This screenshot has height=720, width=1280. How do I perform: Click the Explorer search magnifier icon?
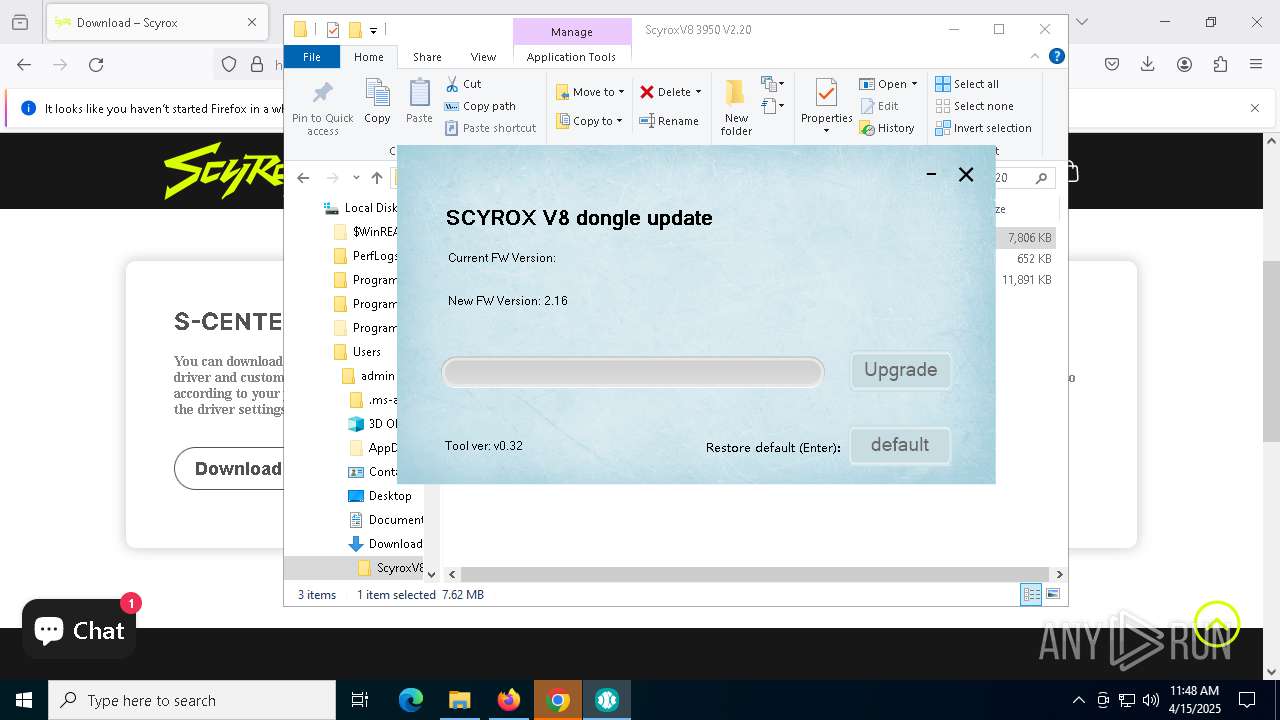1041,178
